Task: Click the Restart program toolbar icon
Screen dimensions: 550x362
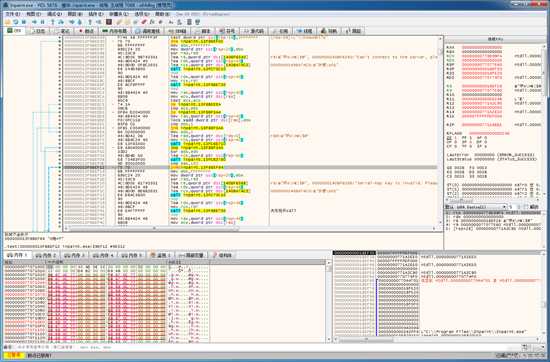Action: pos(16,22)
